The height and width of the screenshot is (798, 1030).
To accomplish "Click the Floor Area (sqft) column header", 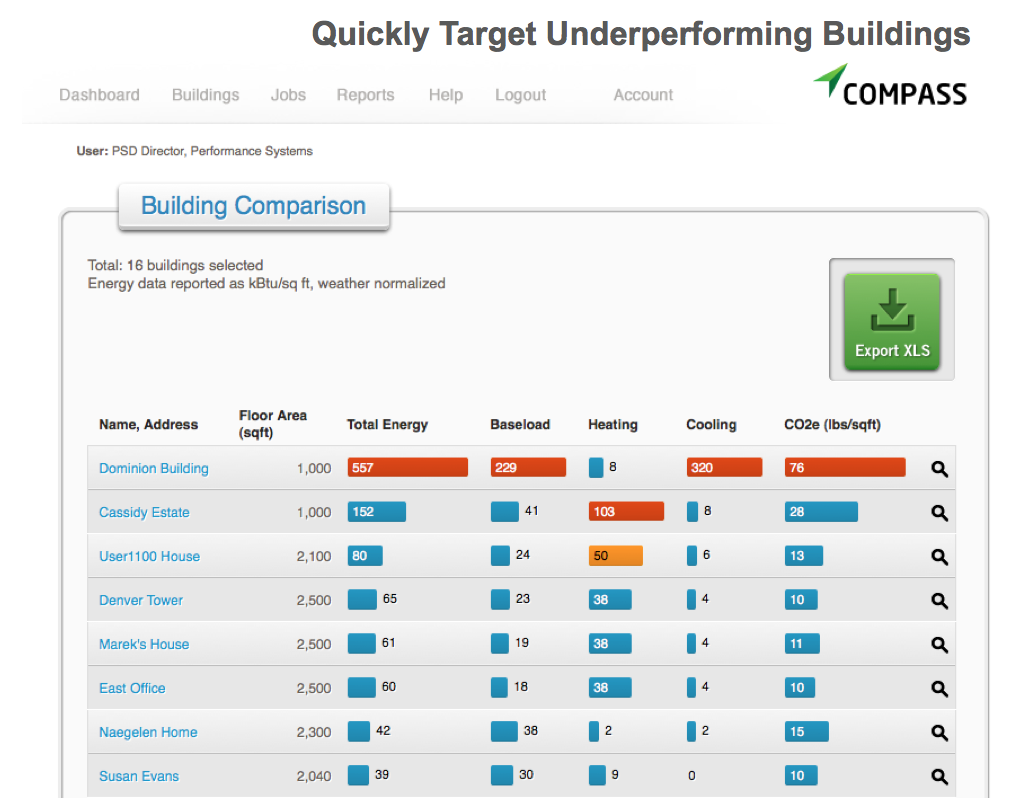I will (x=273, y=424).
